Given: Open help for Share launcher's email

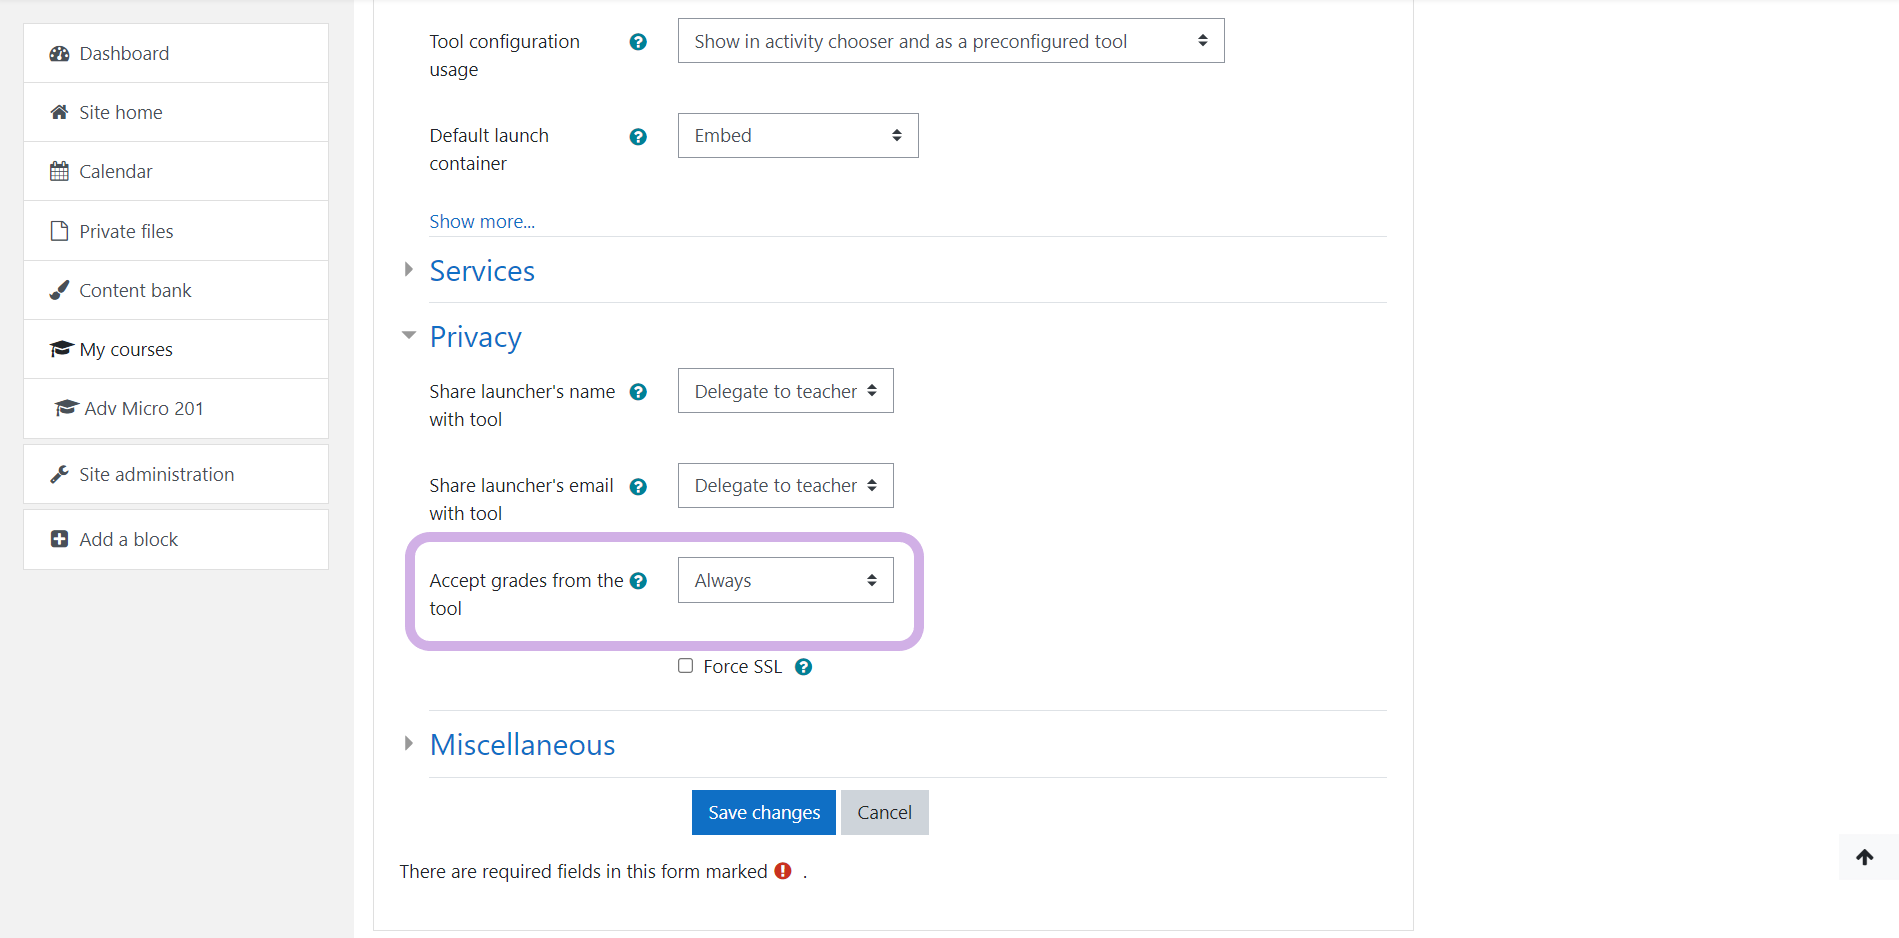Looking at the screenshot, I should point(638,487).
